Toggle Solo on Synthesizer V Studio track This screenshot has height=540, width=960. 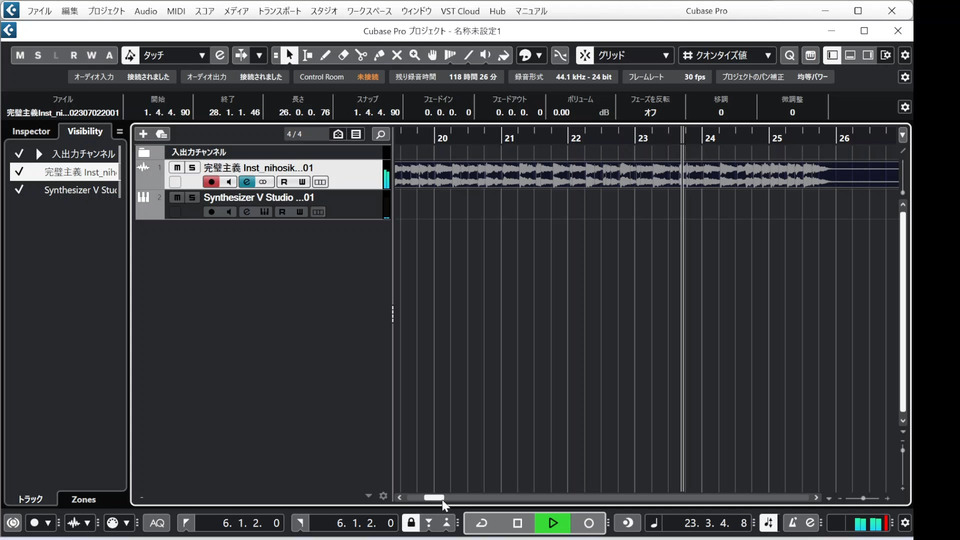point(192,197)
